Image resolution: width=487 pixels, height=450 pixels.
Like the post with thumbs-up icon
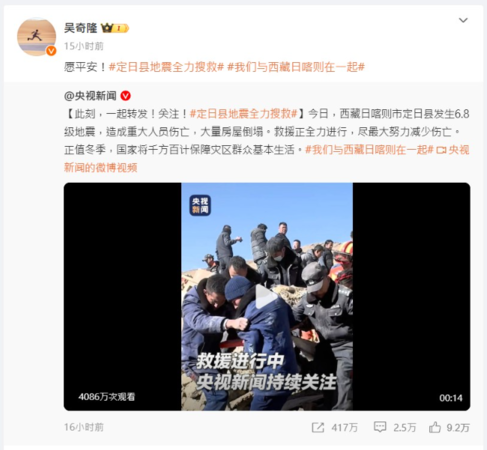(435, 427)
